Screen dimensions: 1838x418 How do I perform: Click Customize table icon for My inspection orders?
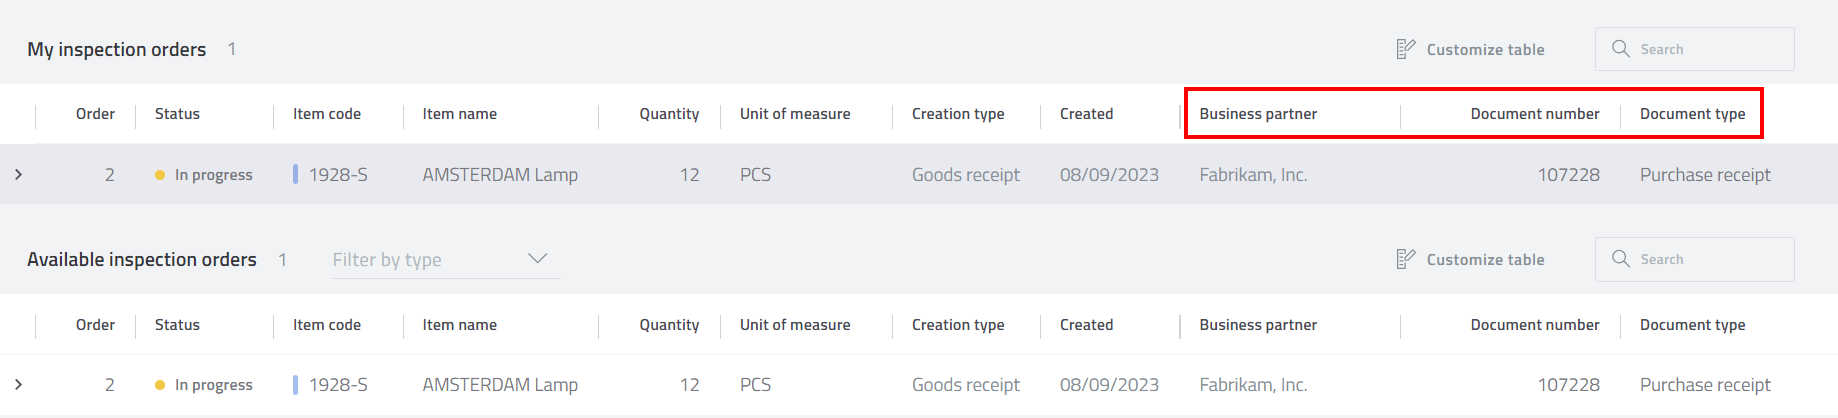pos(1405,49)
